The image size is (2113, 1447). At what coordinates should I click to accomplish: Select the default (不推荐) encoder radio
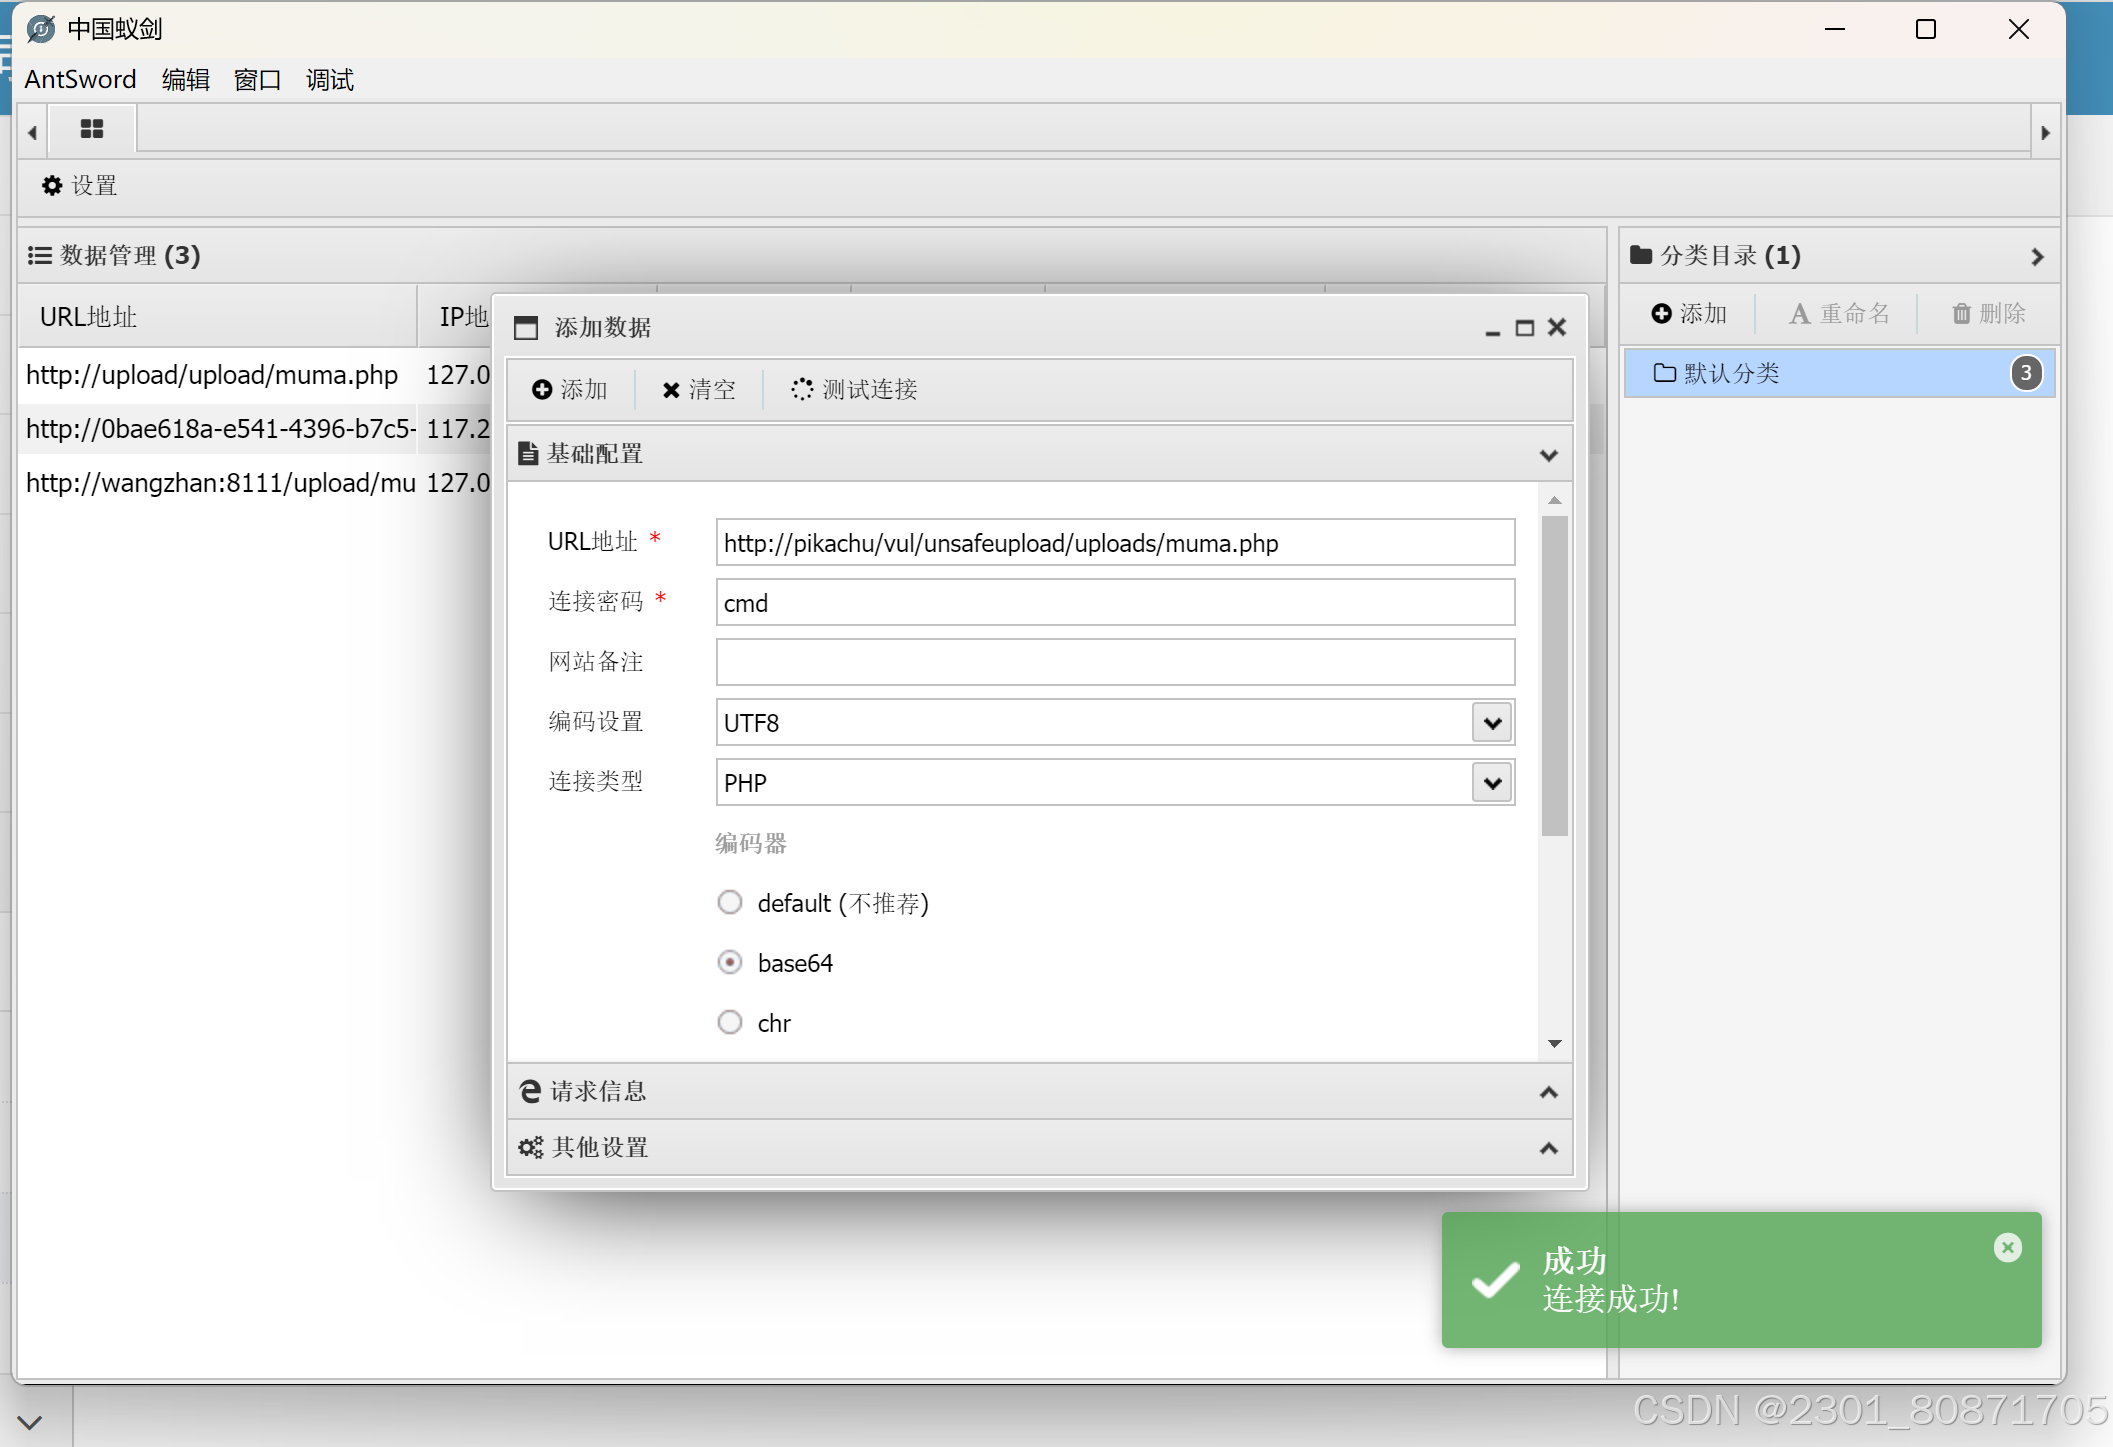(730, 903)
